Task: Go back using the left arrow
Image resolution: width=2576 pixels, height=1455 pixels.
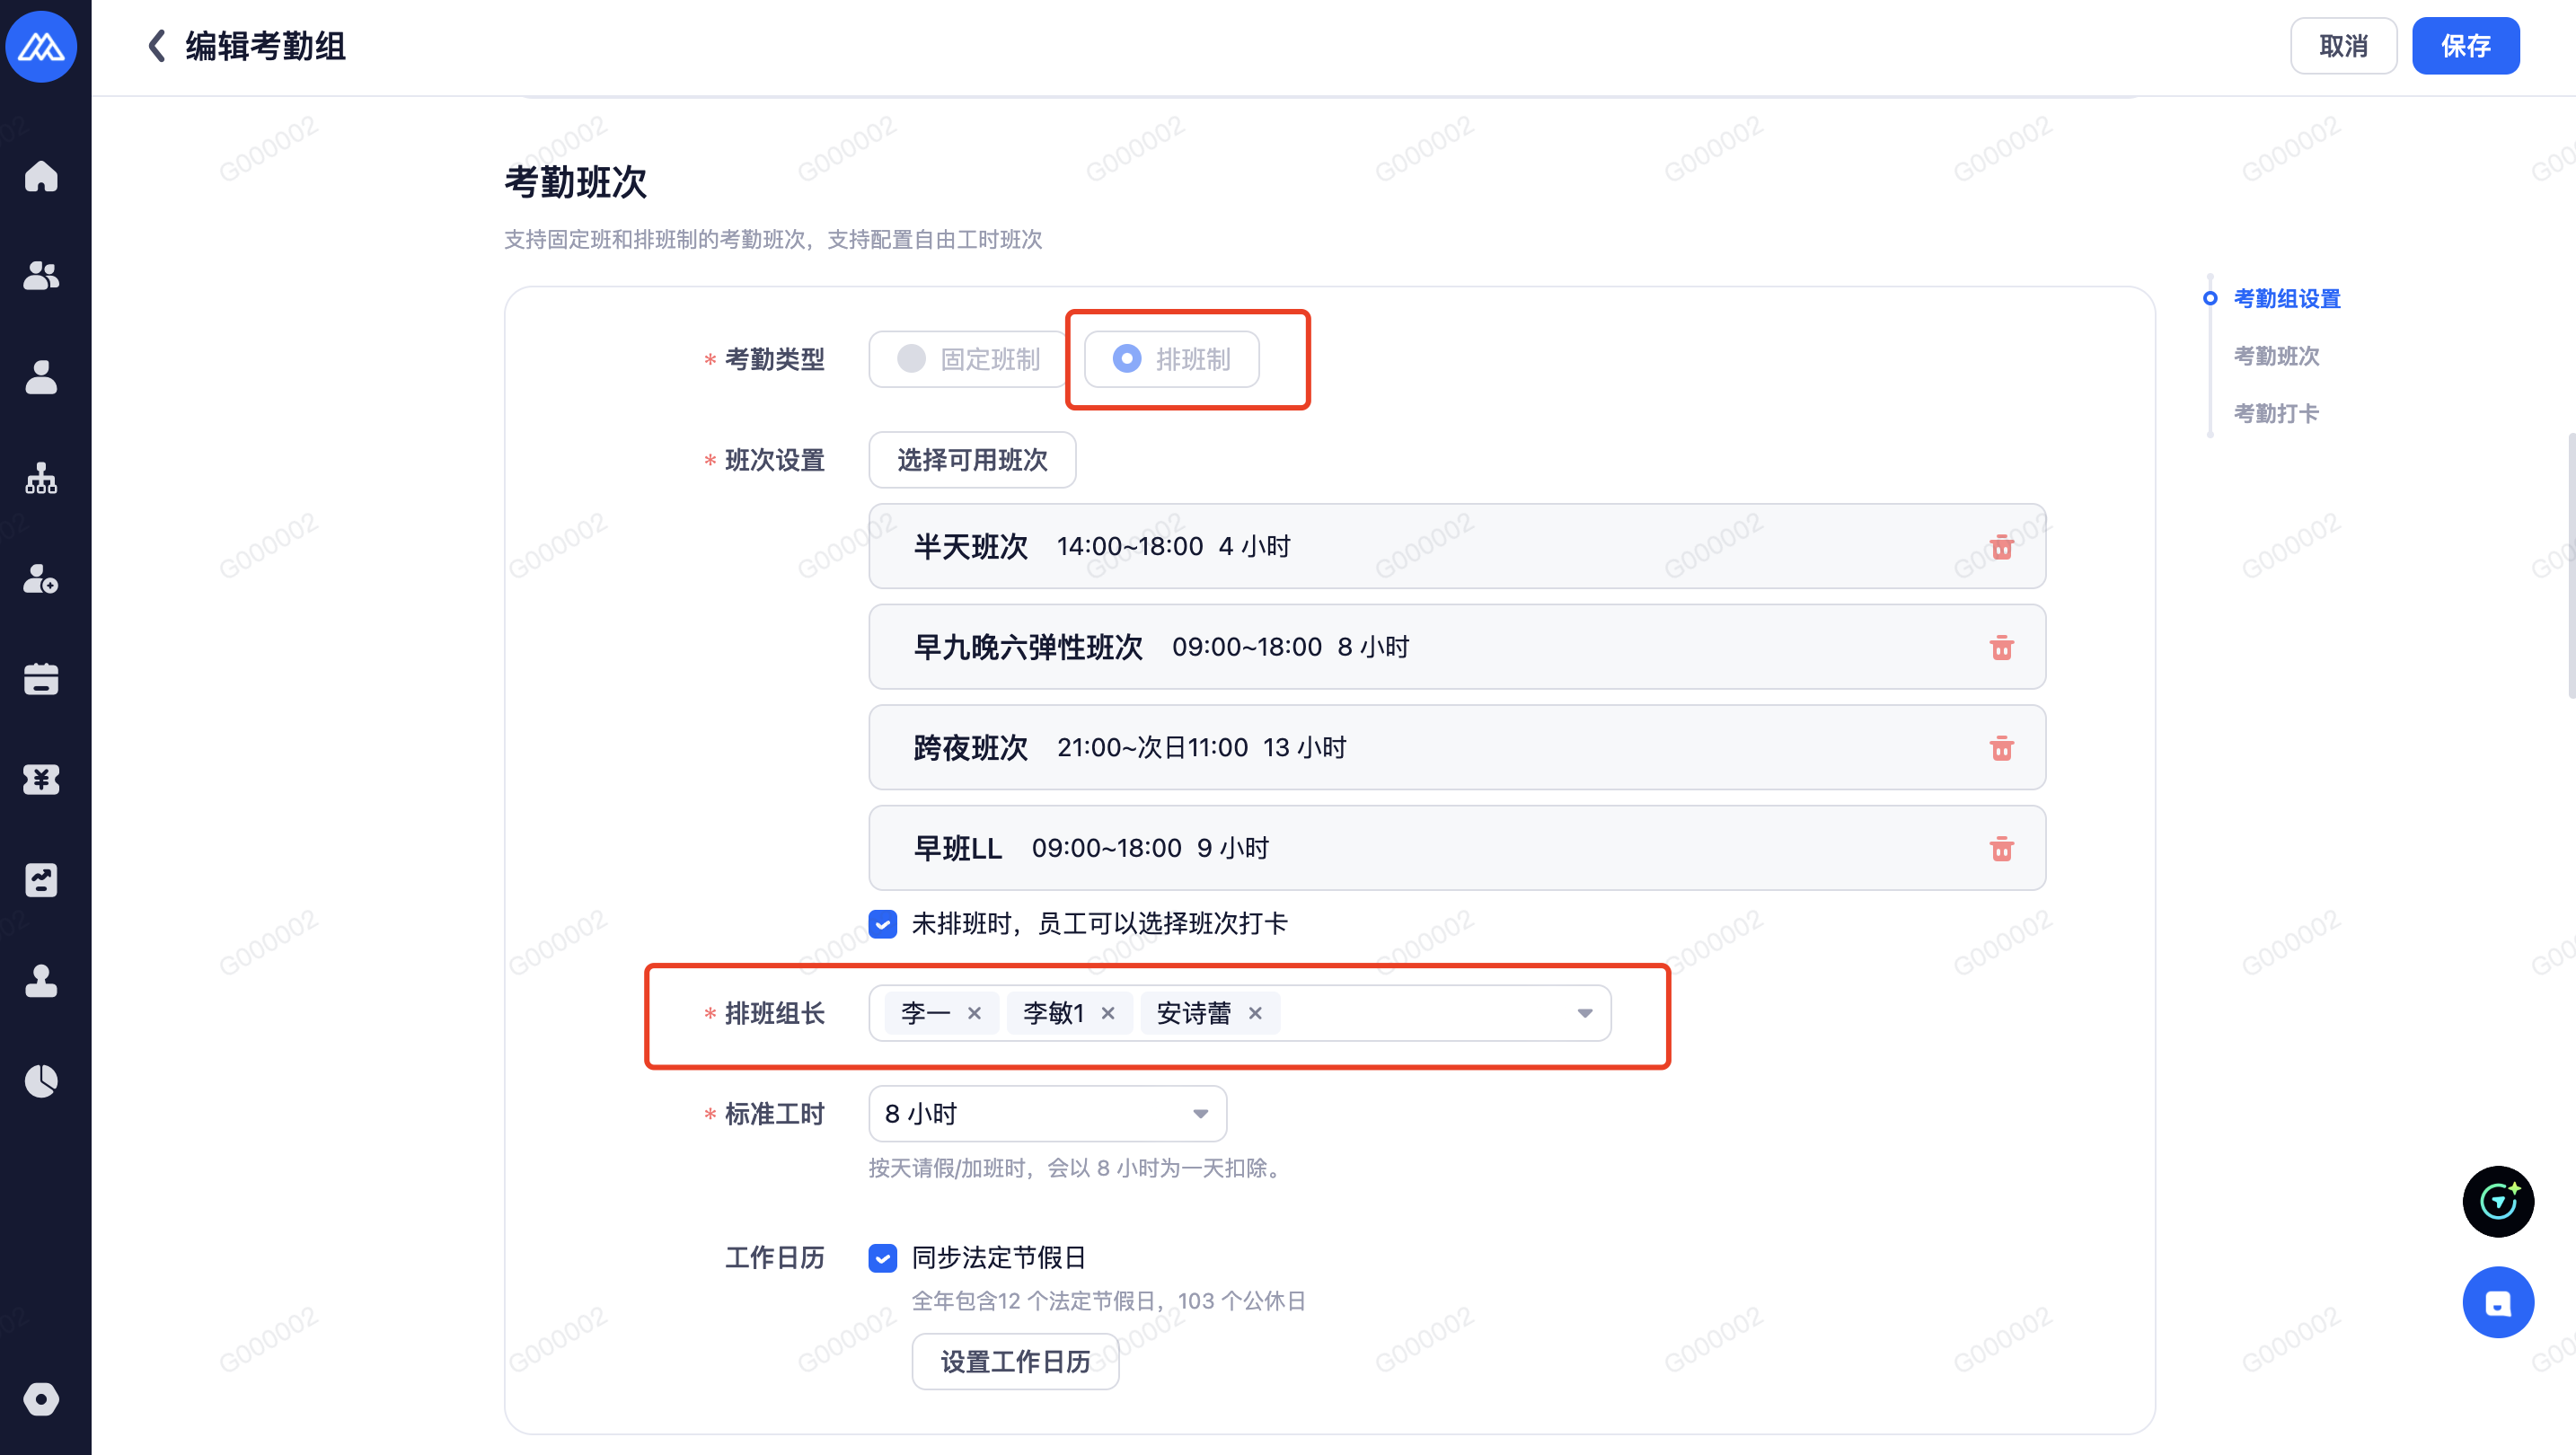Action: (x=156, y=46)
